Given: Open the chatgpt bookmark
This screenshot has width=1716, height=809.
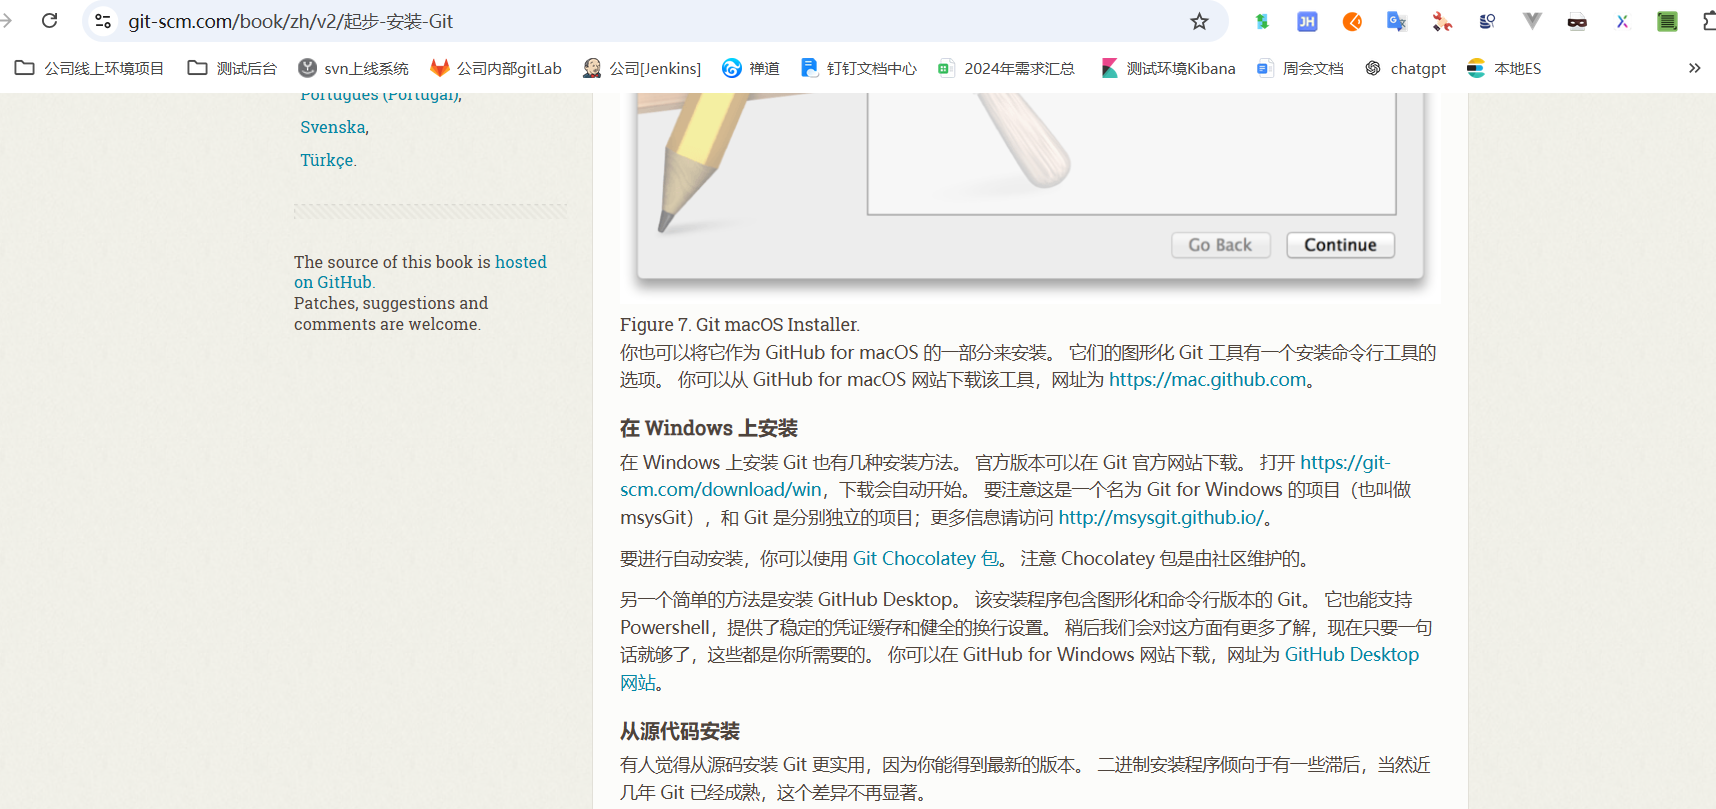Looking at the screenshot, I should pyautogui.click(x=1406, y=68).
